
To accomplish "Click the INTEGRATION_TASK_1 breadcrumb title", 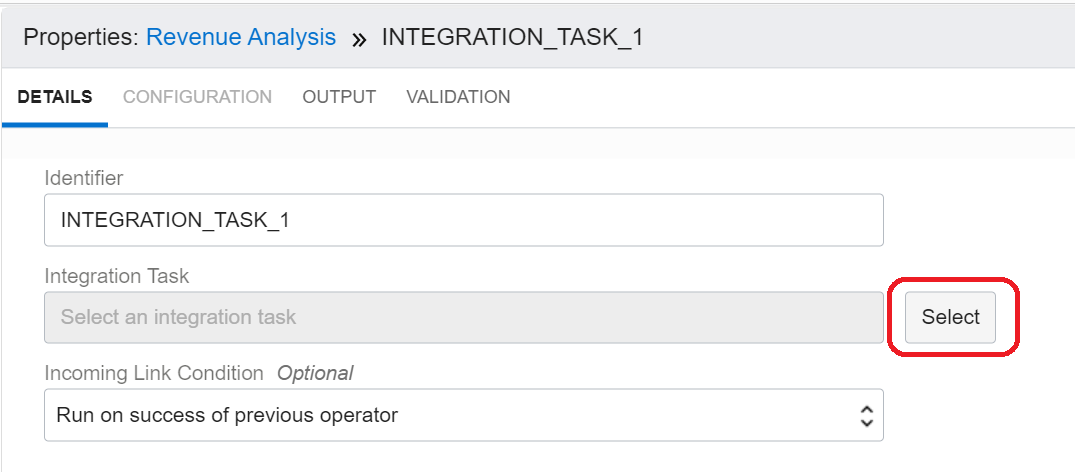I will pyautogui.click(x=512, y=38).
